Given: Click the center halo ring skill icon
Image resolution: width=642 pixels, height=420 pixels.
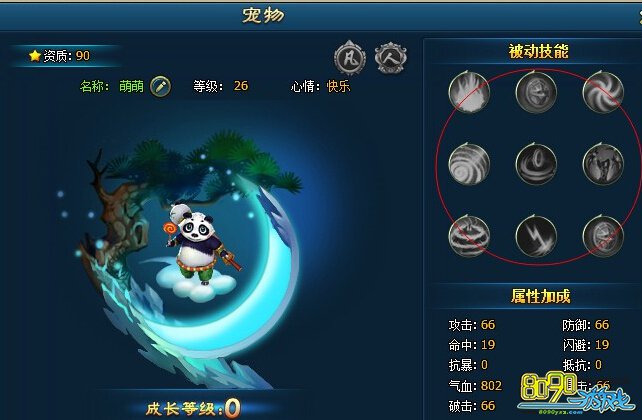Looking at the screenshot, I should pos(536,164).
